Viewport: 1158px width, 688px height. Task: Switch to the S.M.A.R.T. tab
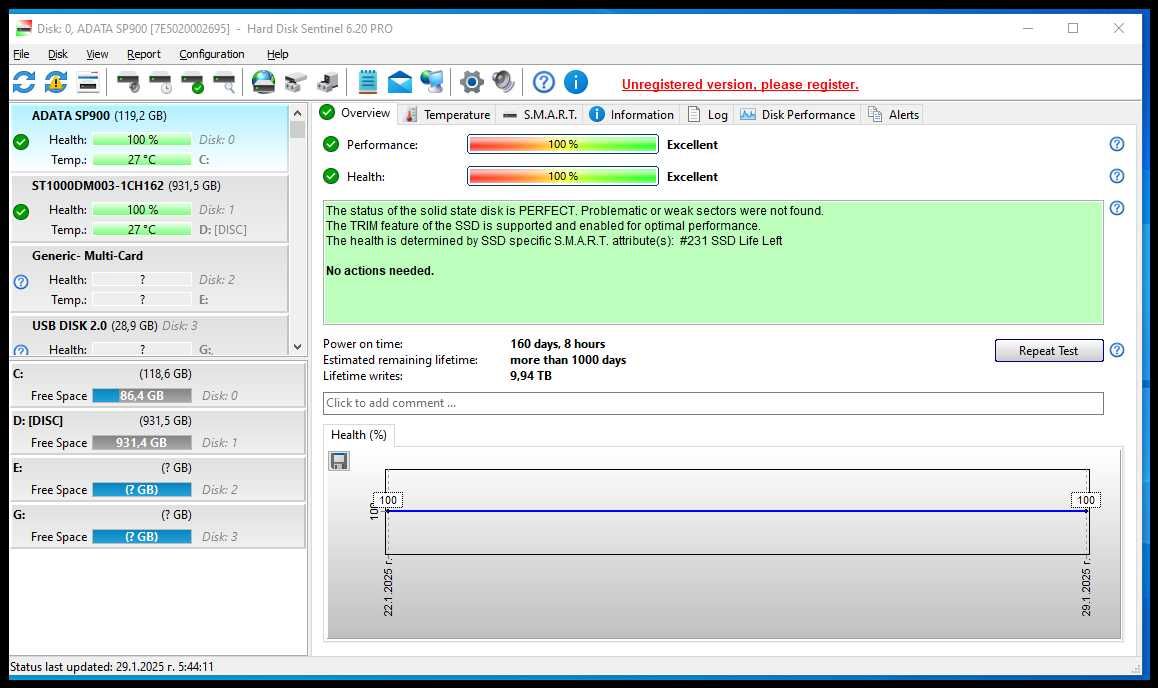(540, 114)
